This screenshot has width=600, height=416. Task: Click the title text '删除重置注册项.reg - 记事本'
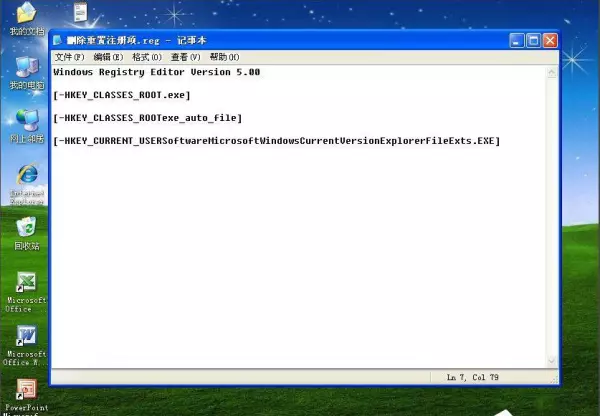[137, 40]
